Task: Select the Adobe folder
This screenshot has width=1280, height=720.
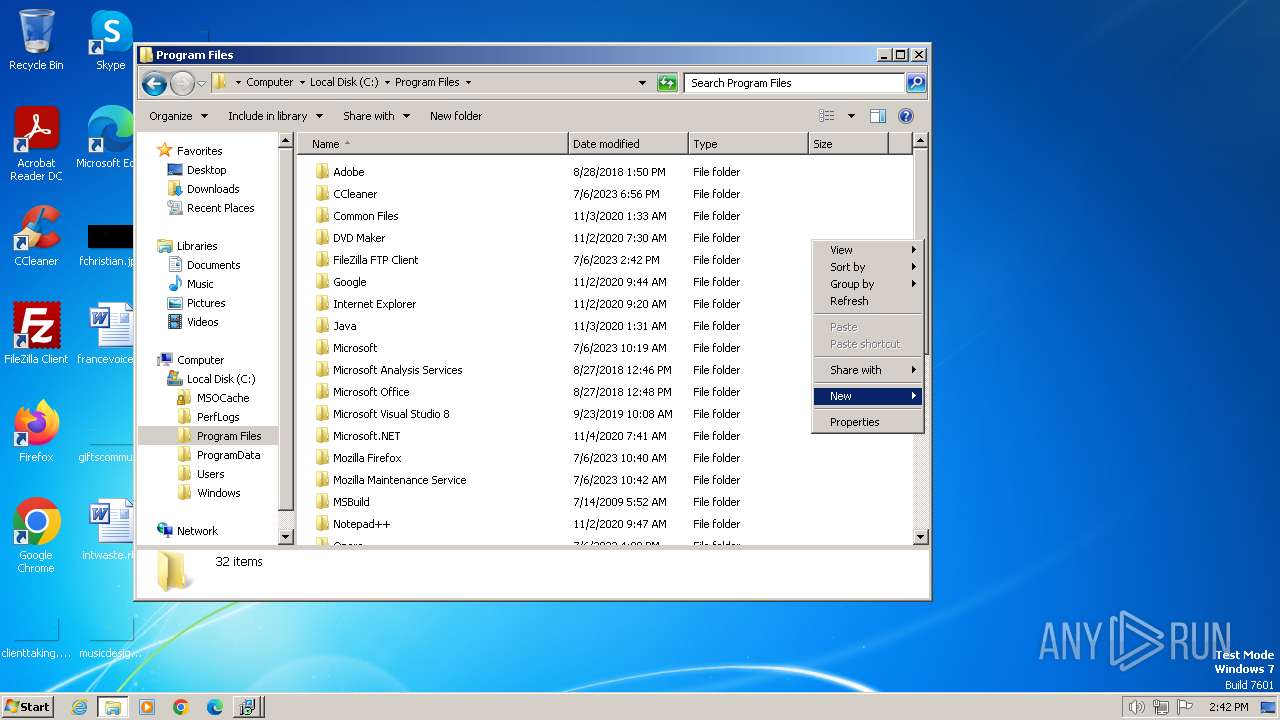Action: 348,172
